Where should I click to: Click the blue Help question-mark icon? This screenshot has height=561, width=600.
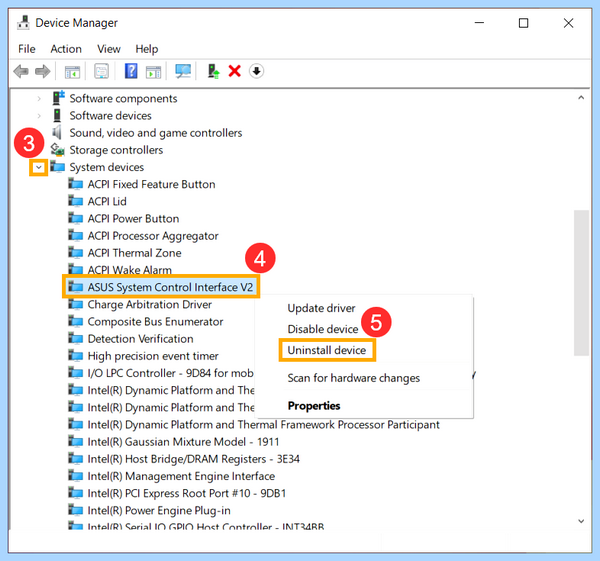pyautogui.click(x=131, y=71)
